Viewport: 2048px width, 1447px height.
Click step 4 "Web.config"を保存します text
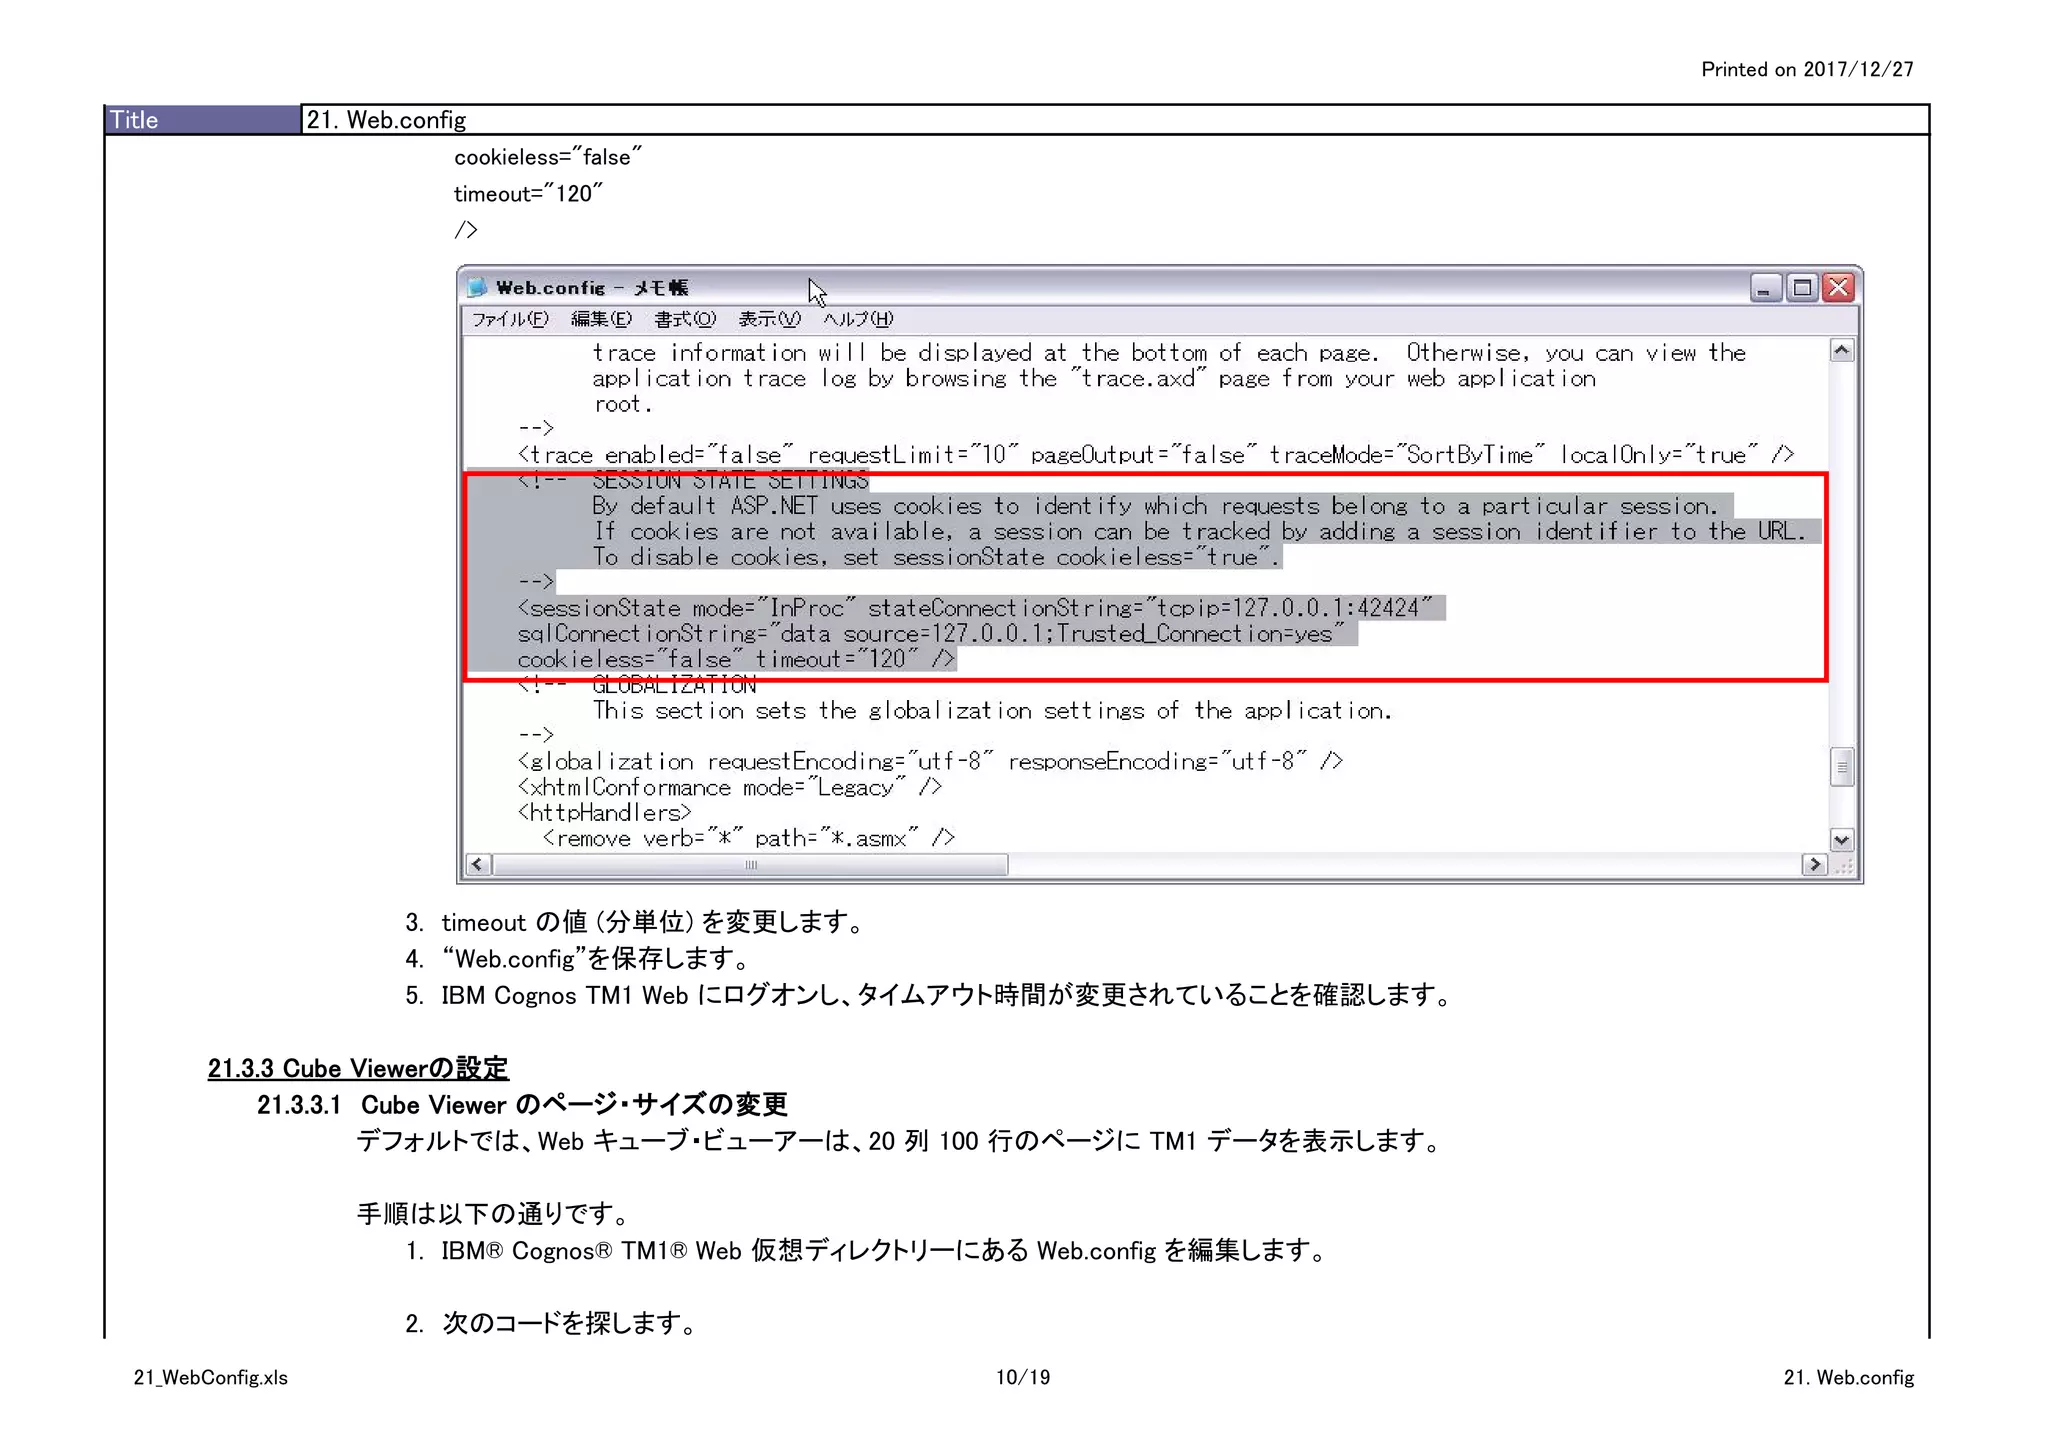point(596,959)
